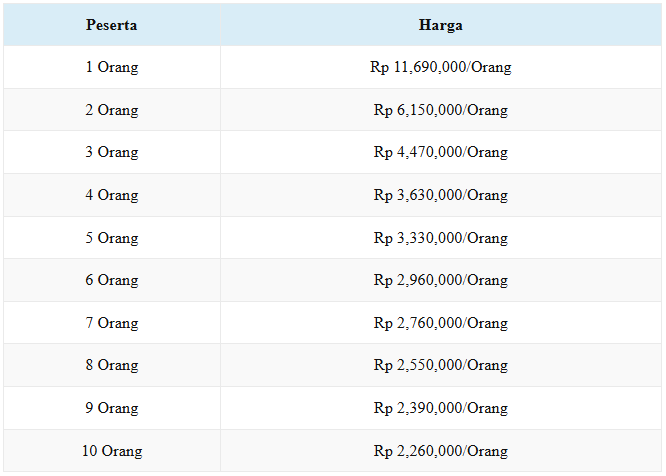This screenshot has height=476, width=666.
Task: Click the Peserta column header
Action: pyautogui.click(x=112, y=25)
